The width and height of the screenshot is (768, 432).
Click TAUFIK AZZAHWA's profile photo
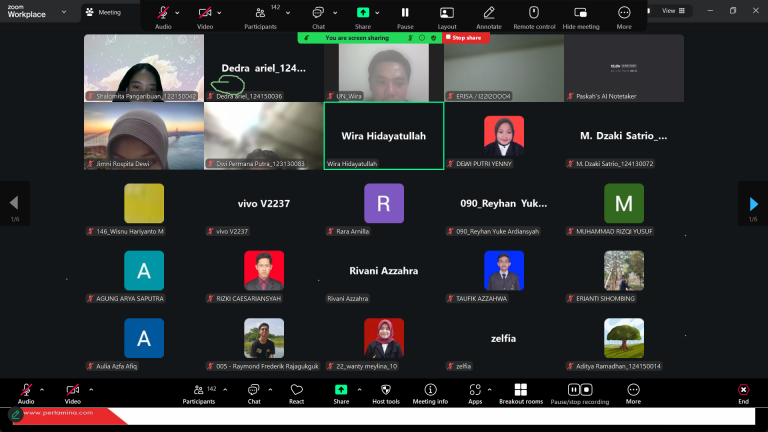504,270
